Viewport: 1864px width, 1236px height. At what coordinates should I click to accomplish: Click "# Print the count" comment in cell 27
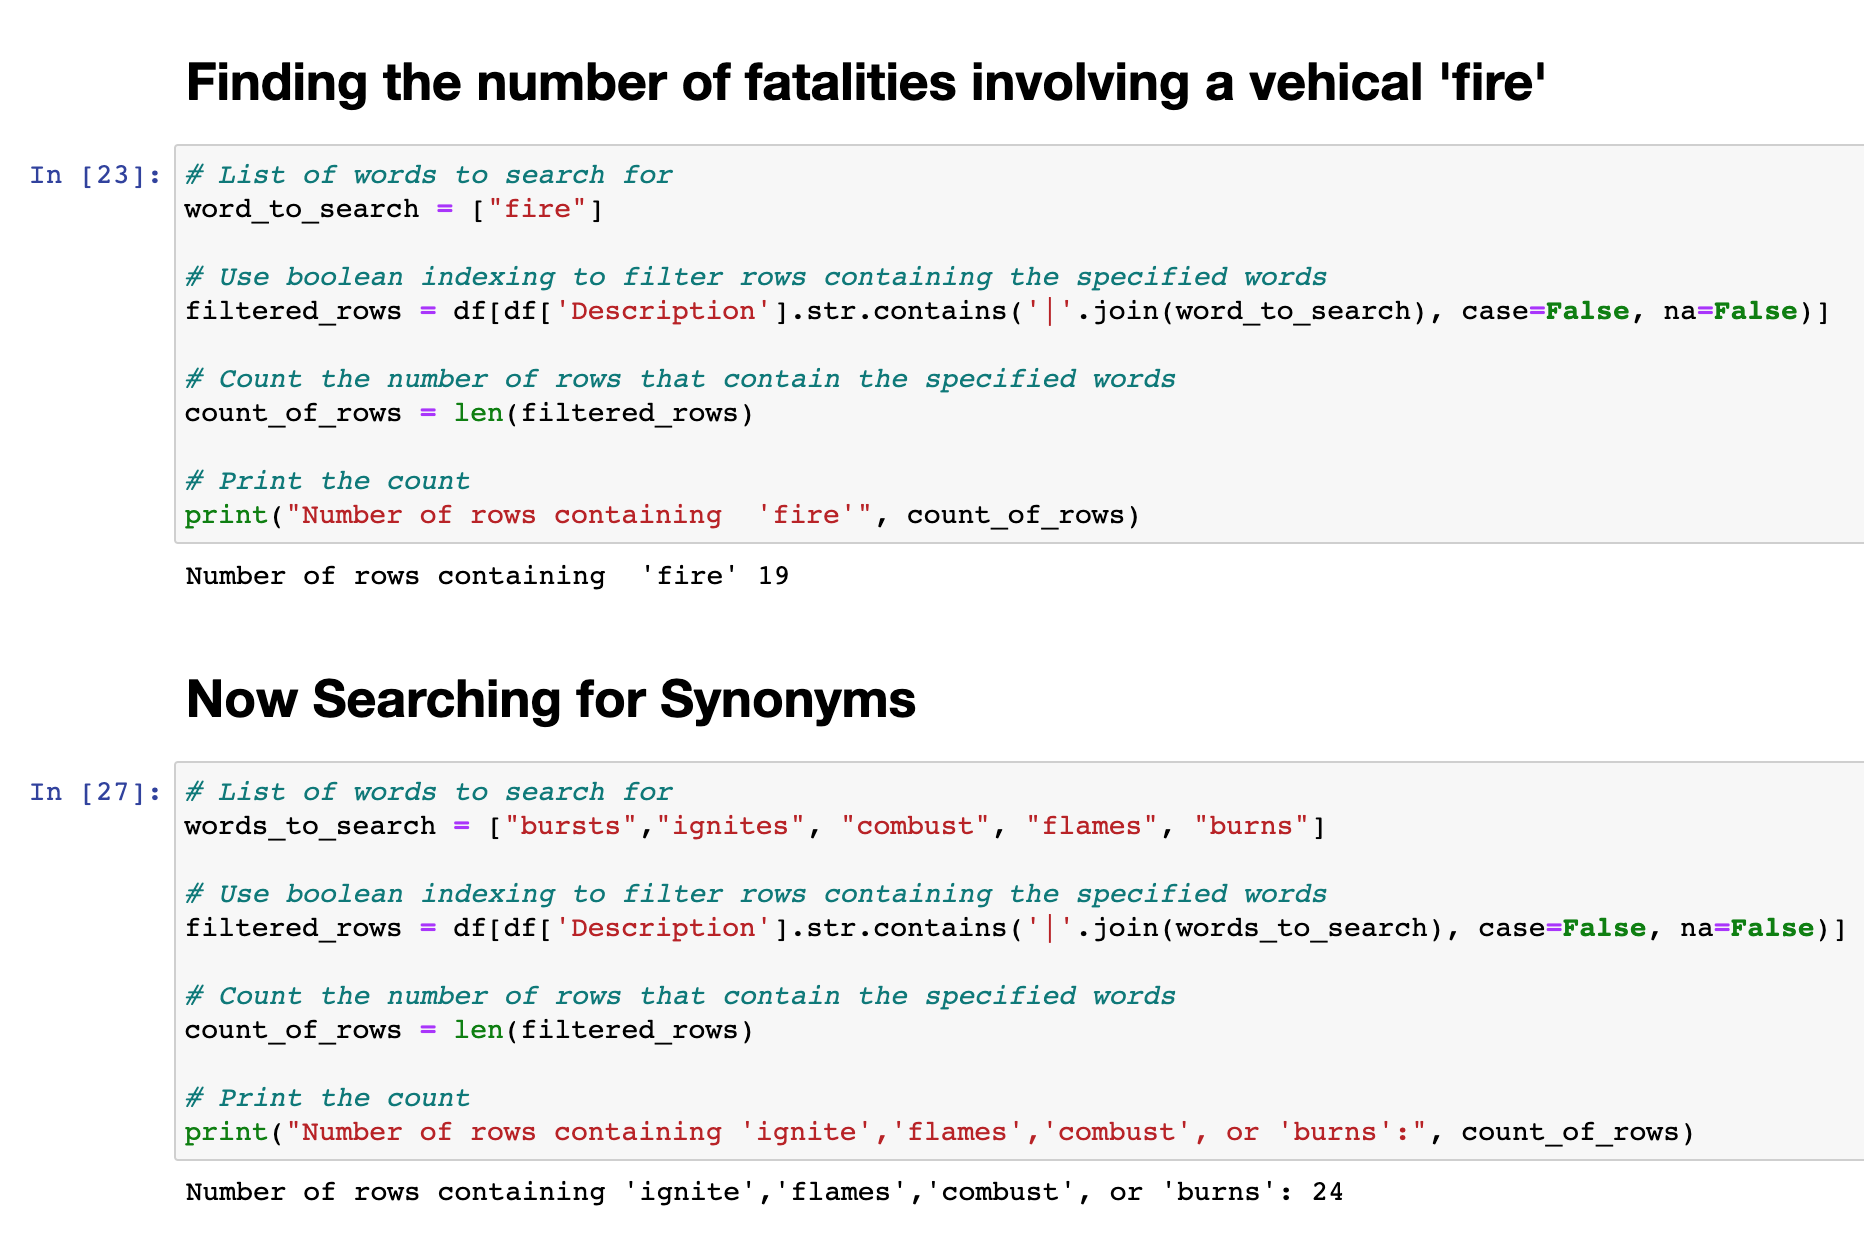coord(327,1099)
